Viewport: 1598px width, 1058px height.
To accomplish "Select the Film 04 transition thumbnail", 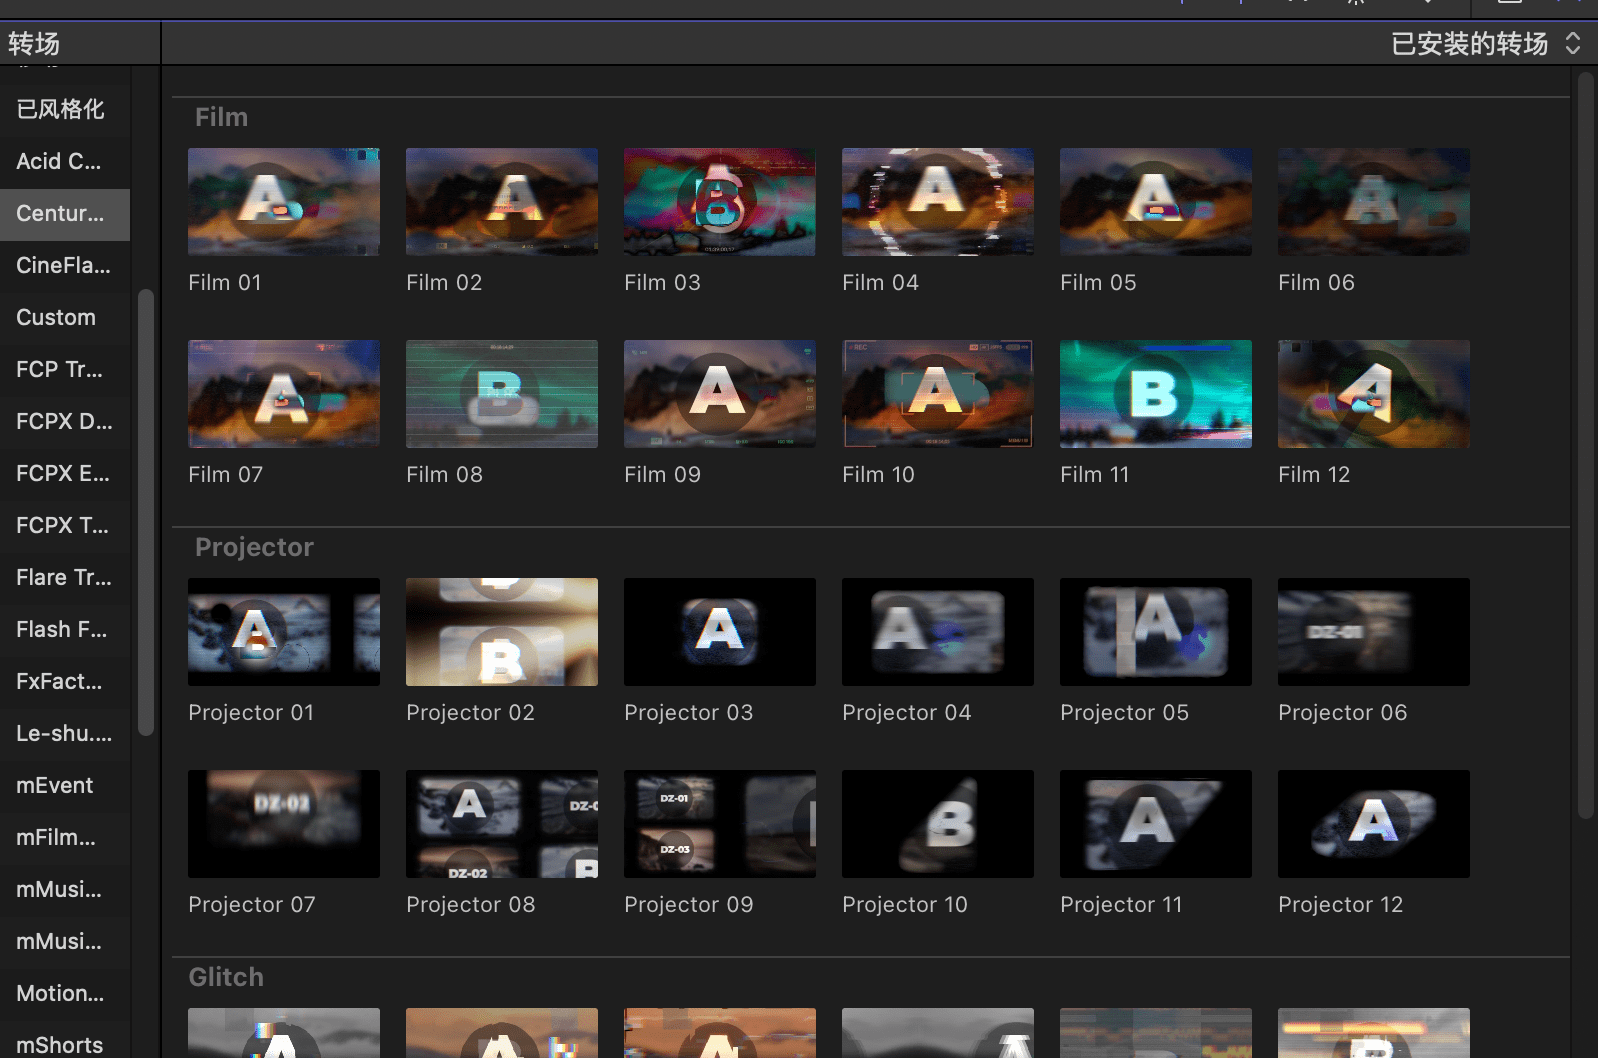I will (938, 202).
